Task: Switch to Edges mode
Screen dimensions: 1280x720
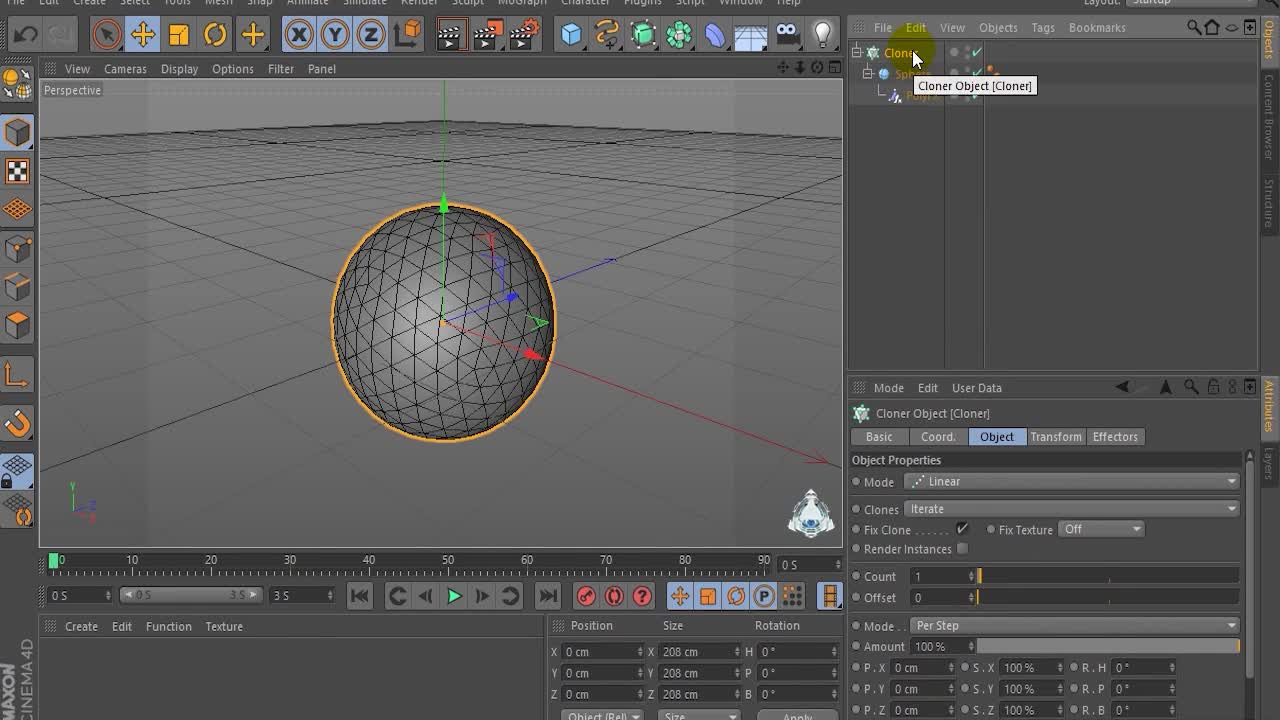Action: tap(18, 287)
